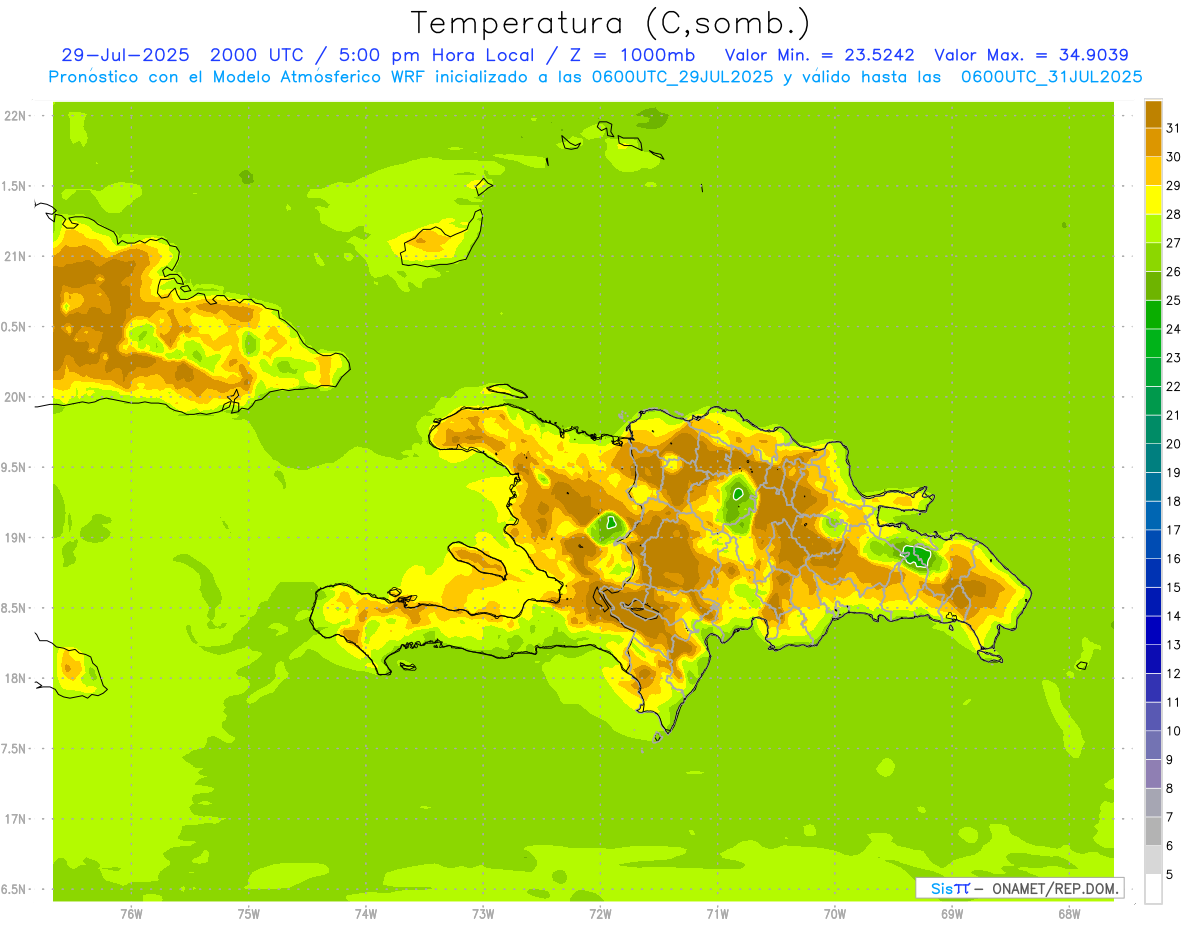1200x927 pixels.
Task: Click the '69W' longitude label
Action: pos(952,914)
